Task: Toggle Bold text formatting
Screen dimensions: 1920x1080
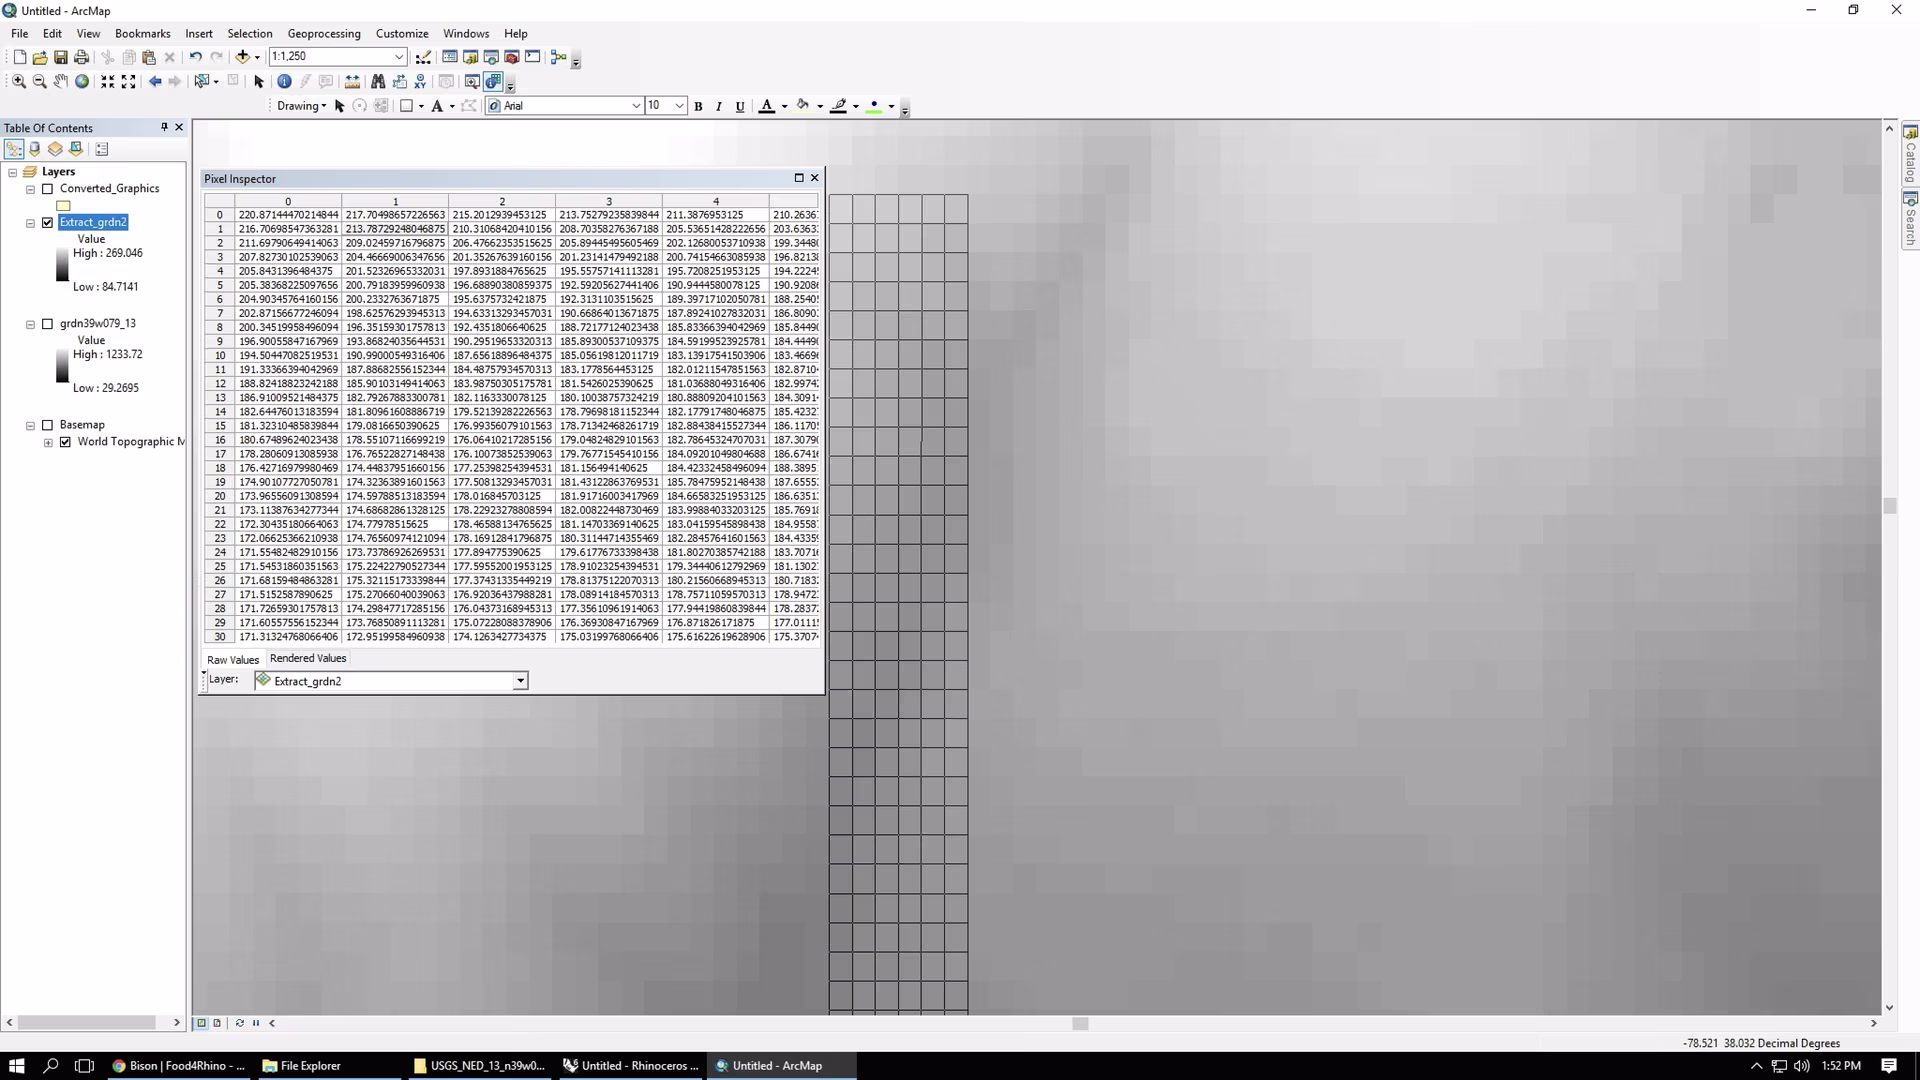Action: [698, 106]
